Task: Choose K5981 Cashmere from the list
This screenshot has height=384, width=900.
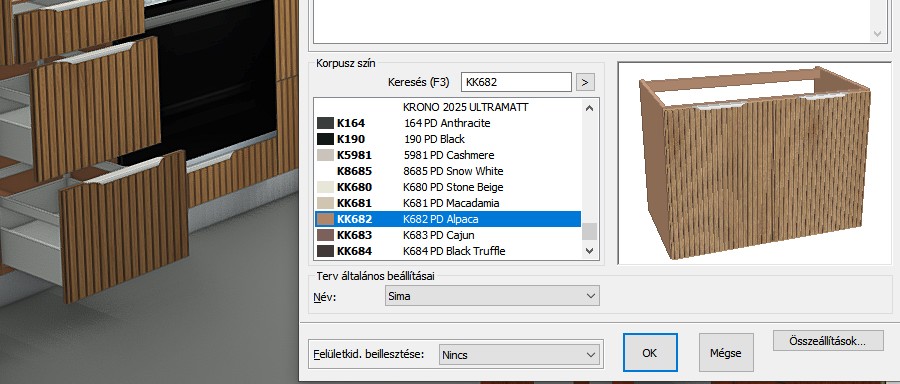Action: [x=448, y=155]
